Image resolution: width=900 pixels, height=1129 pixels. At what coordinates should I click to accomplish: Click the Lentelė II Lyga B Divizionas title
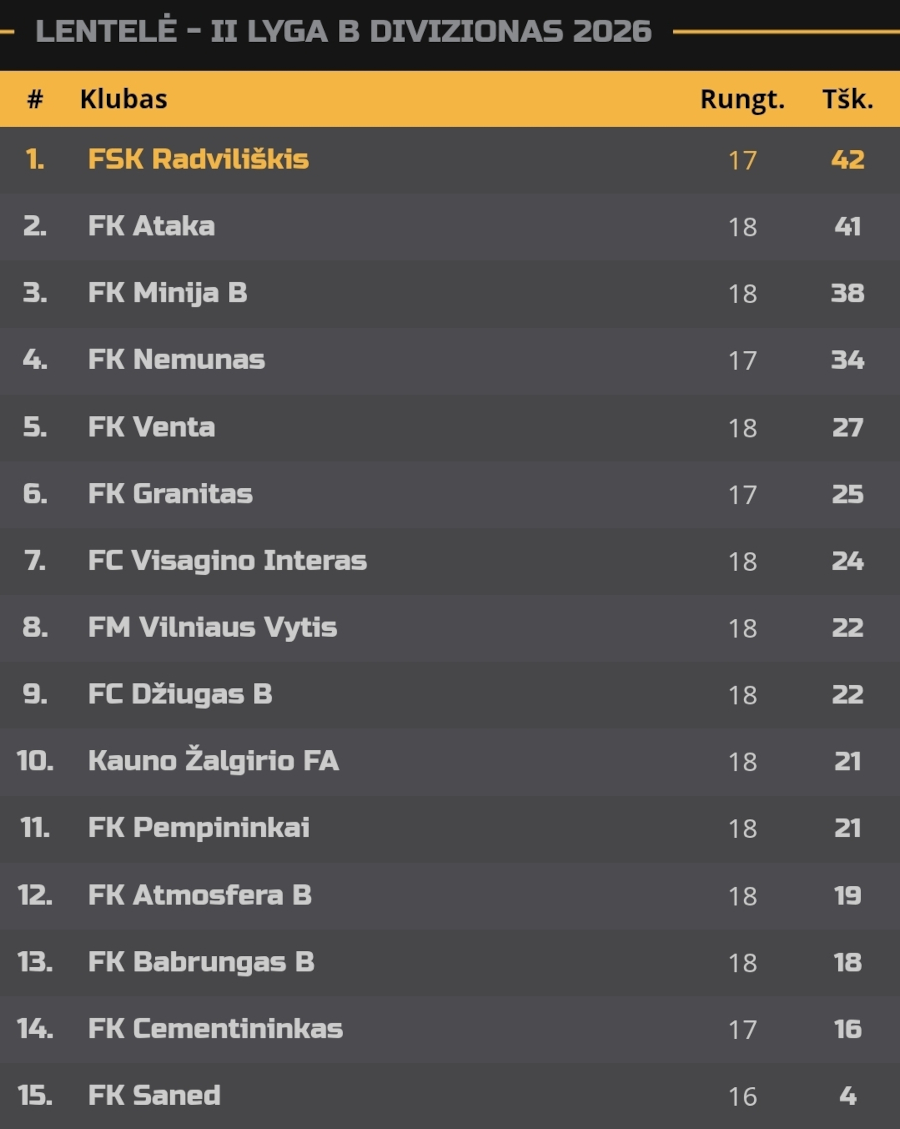click(x=343, y=31)
